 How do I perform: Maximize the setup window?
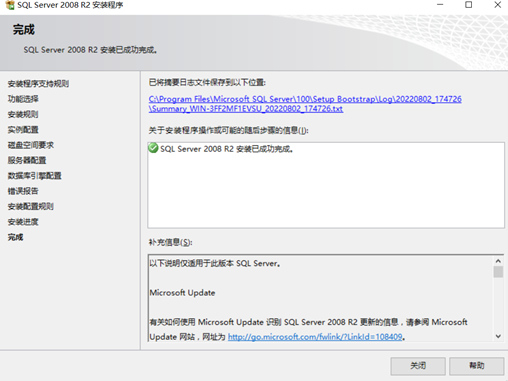469,5
